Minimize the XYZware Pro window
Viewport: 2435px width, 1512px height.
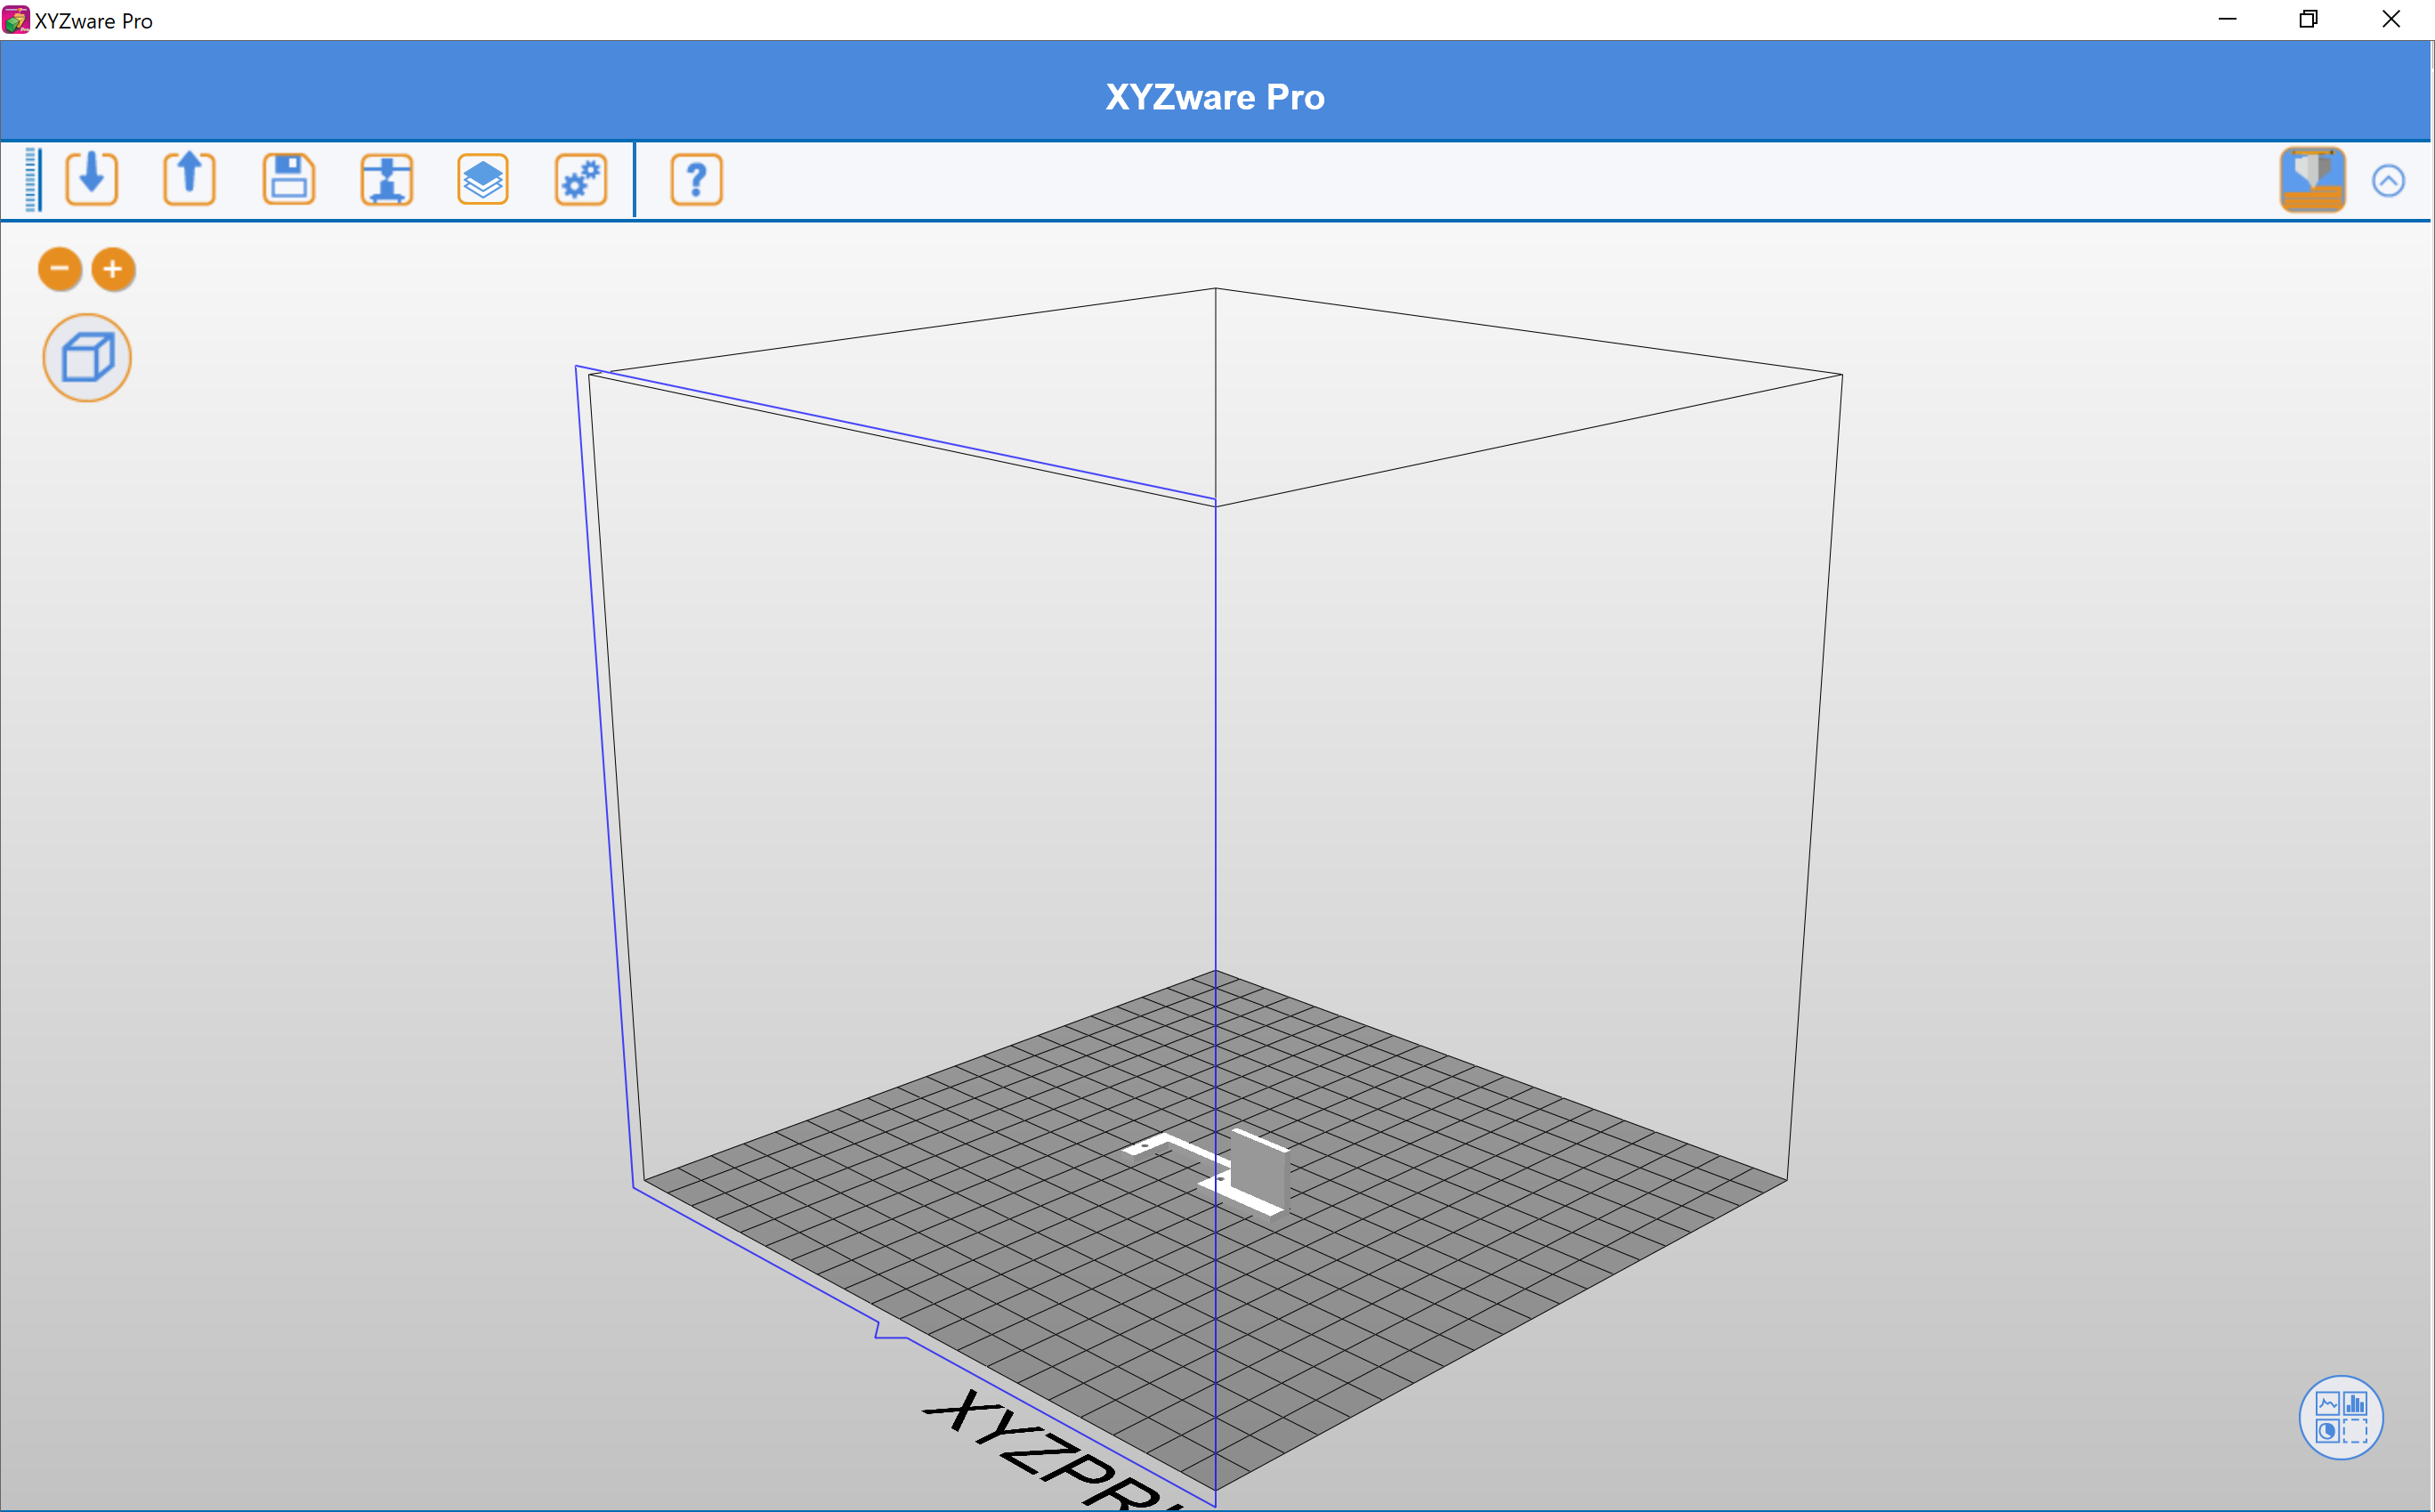click(2227, 19)
